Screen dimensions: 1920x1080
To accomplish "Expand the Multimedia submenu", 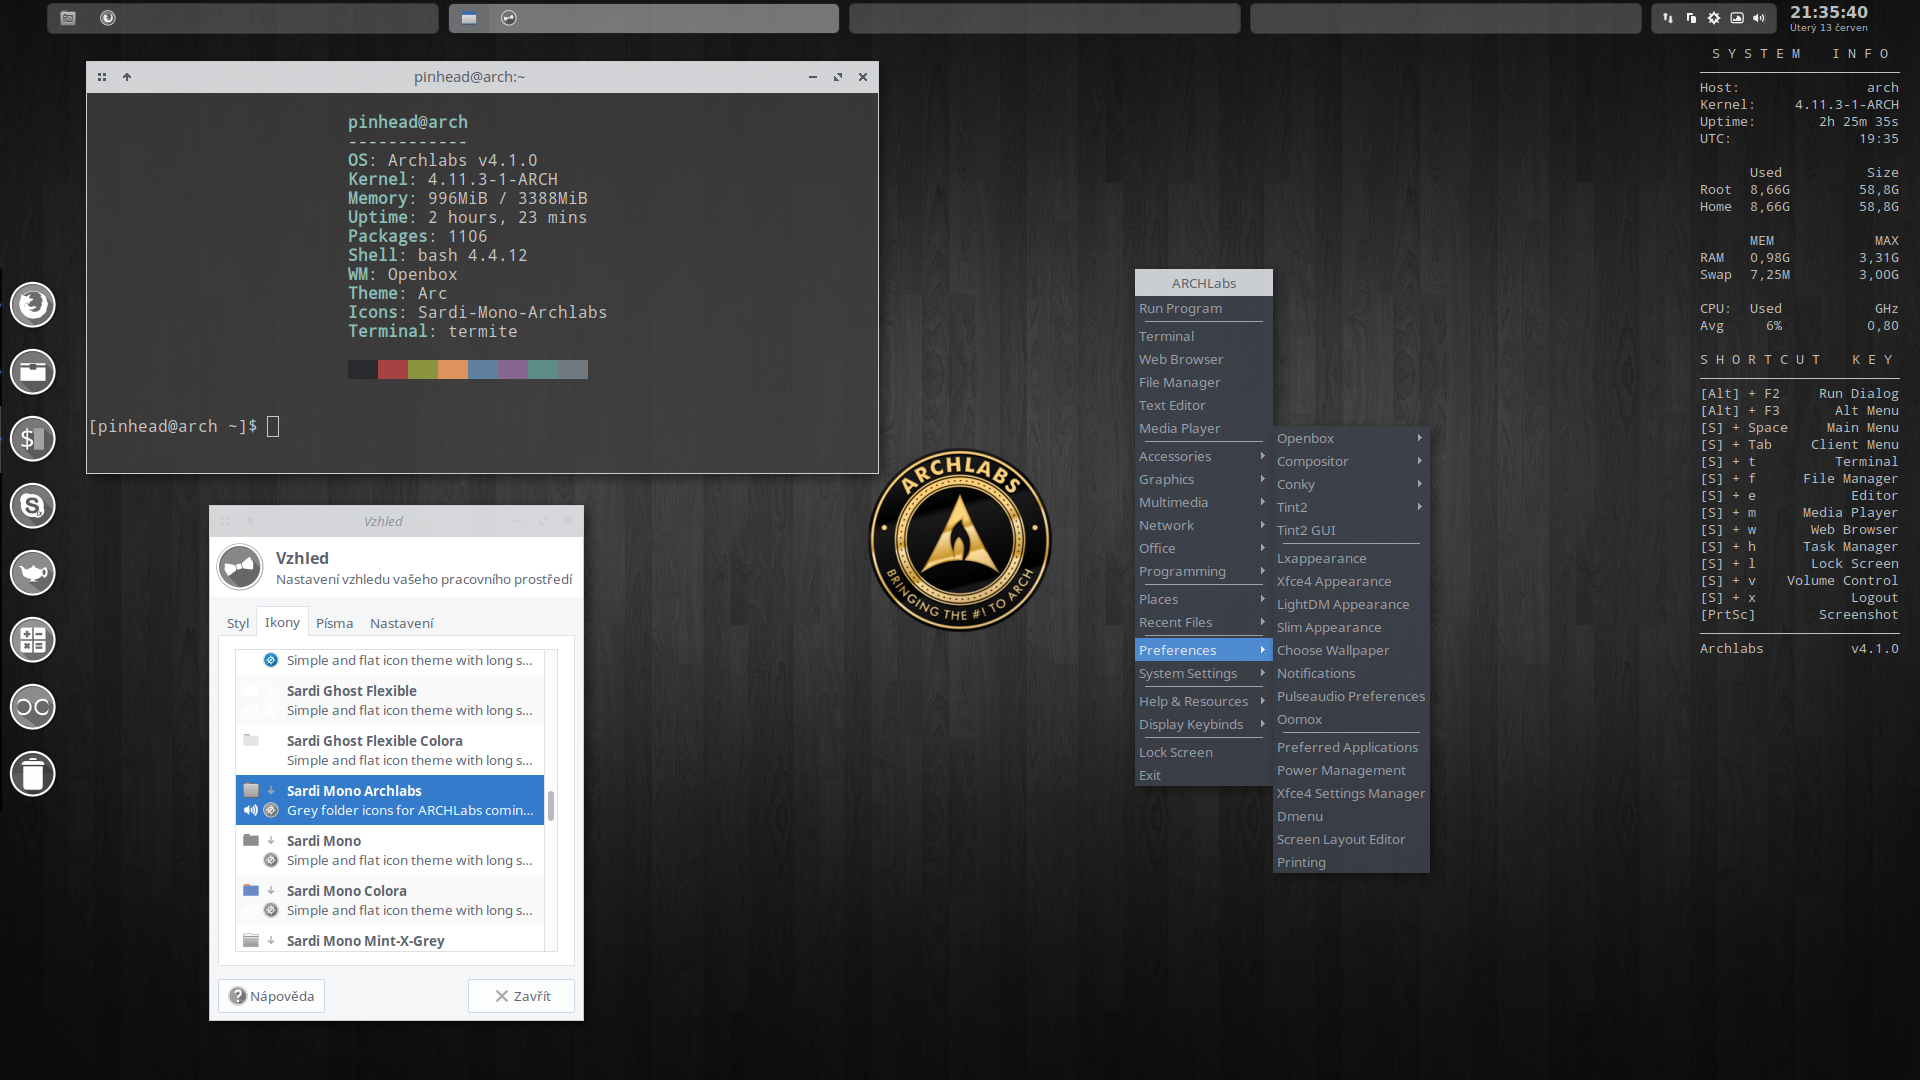I will pyautogui.click(x=1203, y=503).
